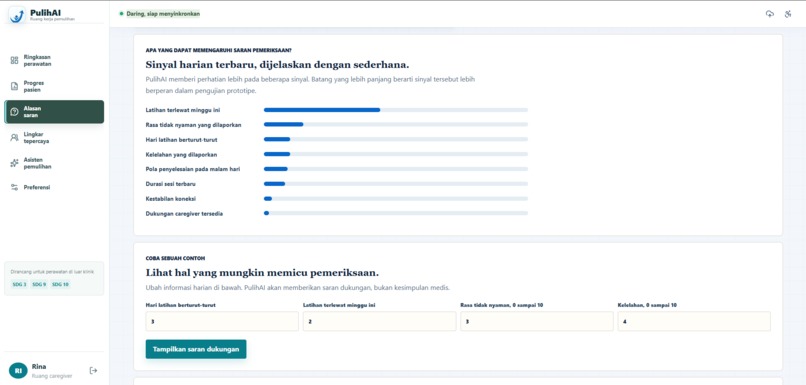Click the Asisten pemulihan sparkle icon
This screenshot has width=806, height=385.
click(x=14, y=163)
